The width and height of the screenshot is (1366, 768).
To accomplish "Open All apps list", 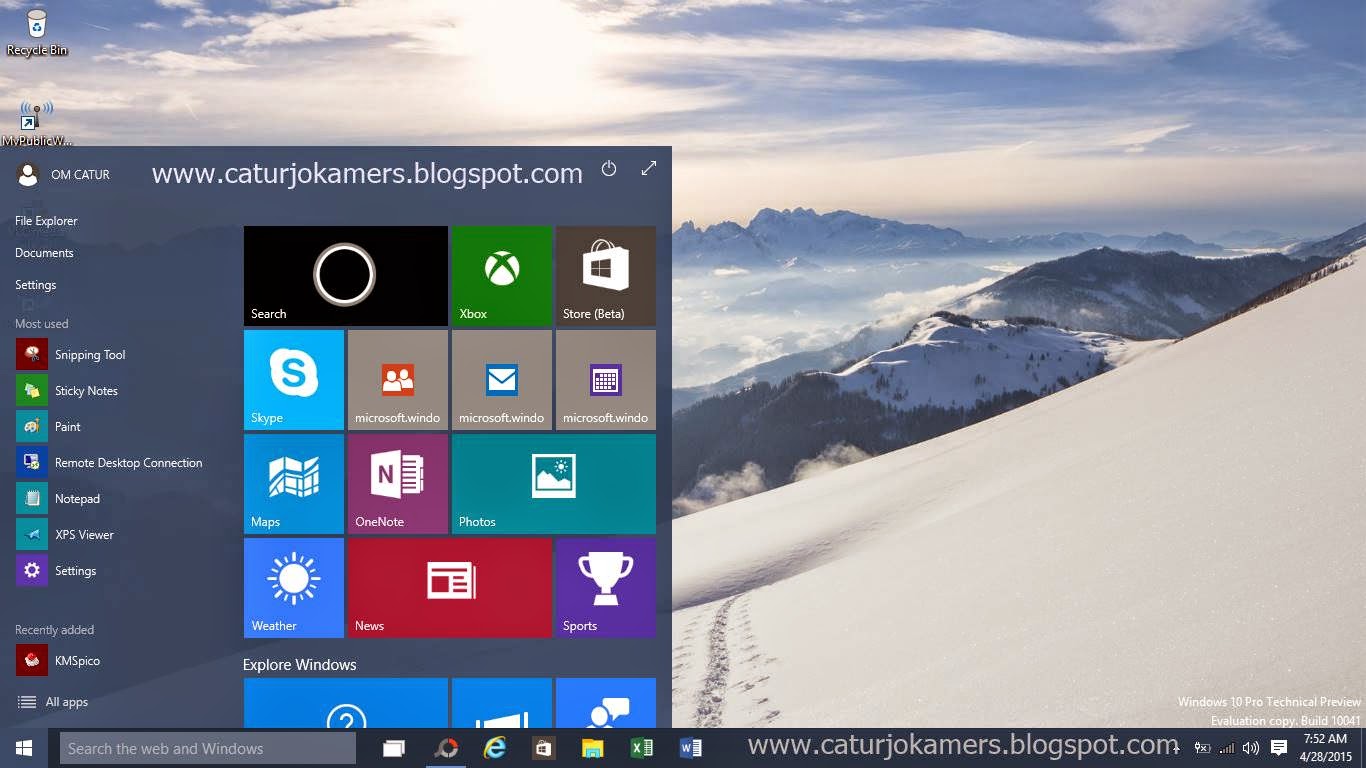I will pyautogui.click(x=53, y=702).
